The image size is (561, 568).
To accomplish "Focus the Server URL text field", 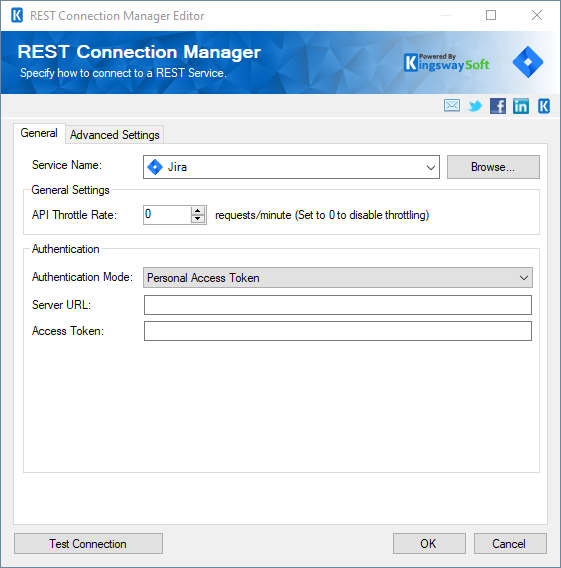I will [338, 305].
